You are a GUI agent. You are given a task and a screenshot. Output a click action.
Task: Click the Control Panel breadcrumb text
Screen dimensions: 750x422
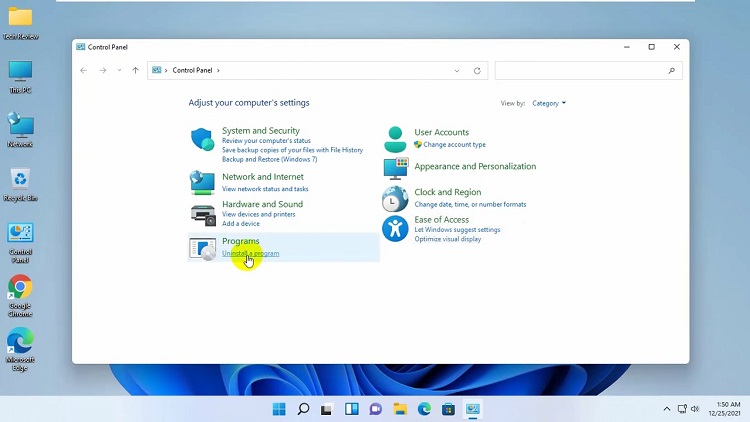pyautogui.click(x=192, y=70)
